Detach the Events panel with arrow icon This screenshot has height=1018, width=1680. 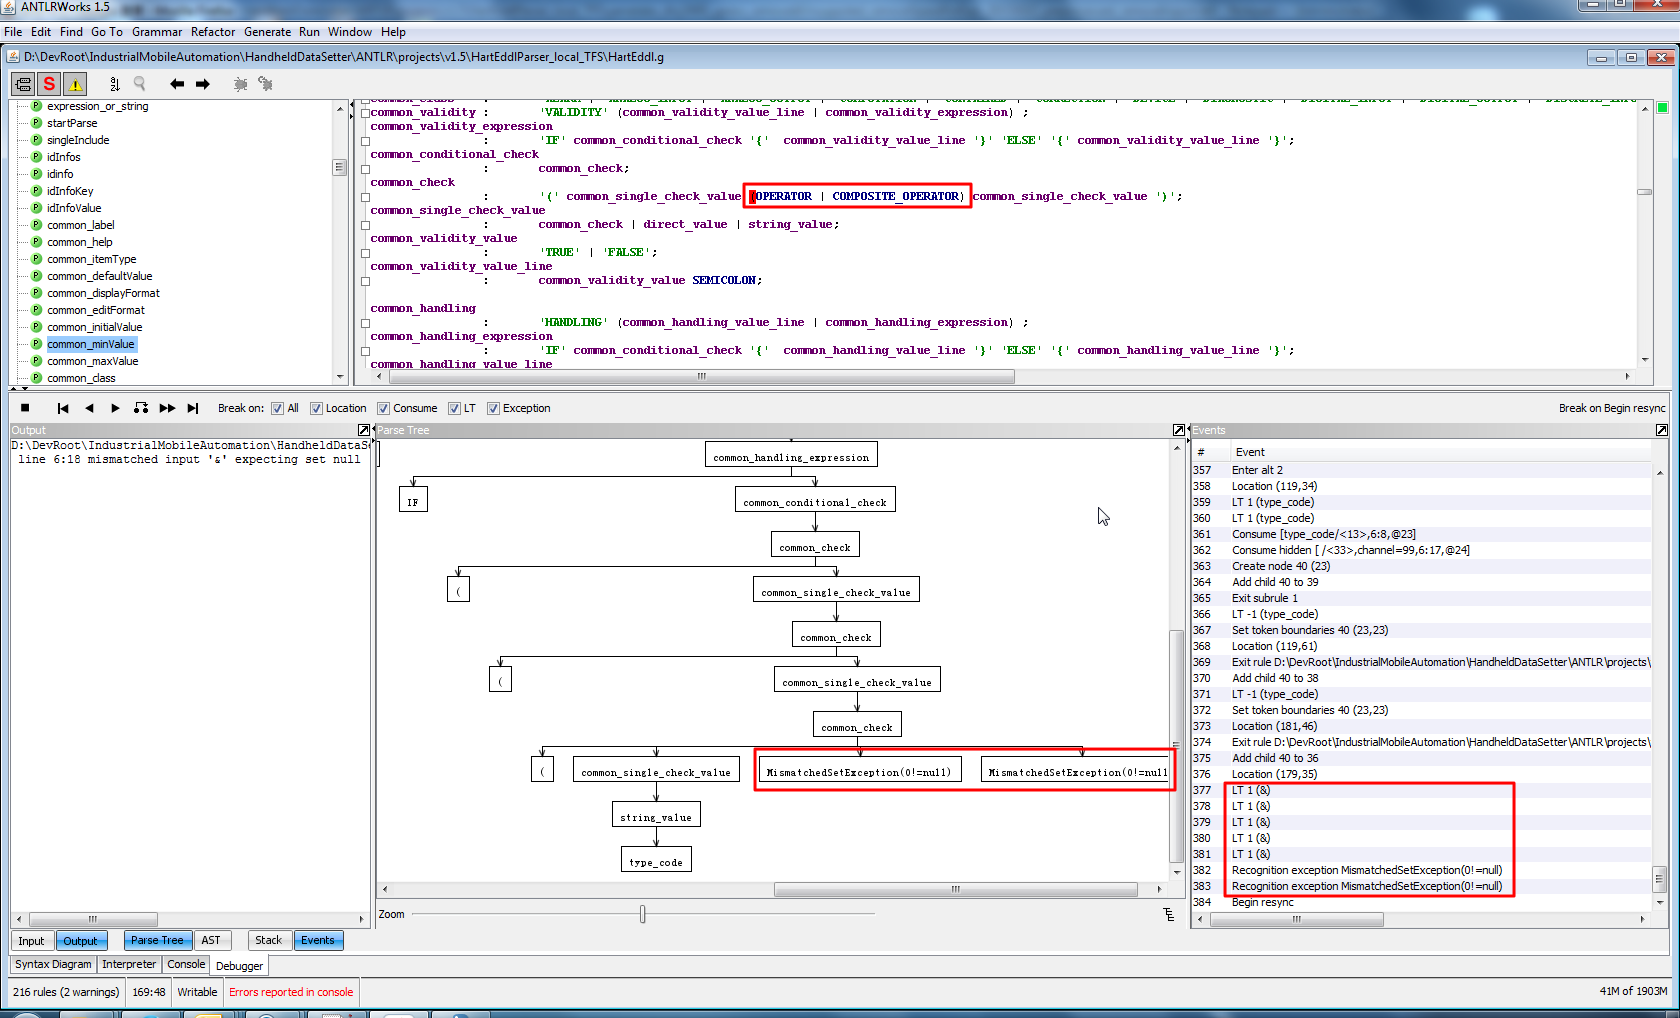pyautogui.click(x=1661, y=430)
